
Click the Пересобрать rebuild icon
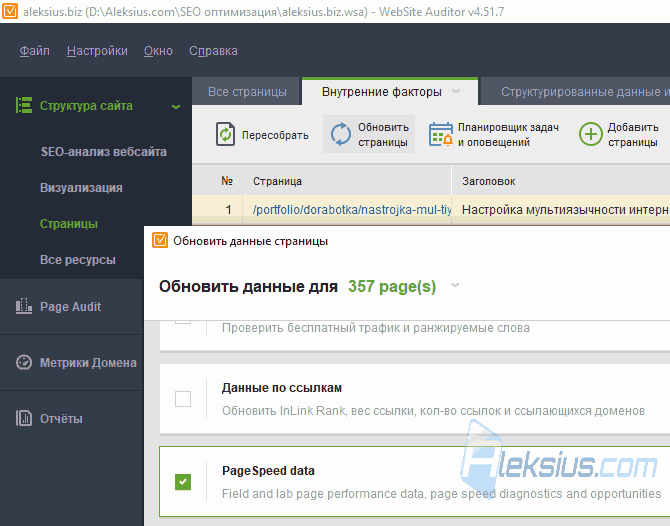[x=225, y=134]
